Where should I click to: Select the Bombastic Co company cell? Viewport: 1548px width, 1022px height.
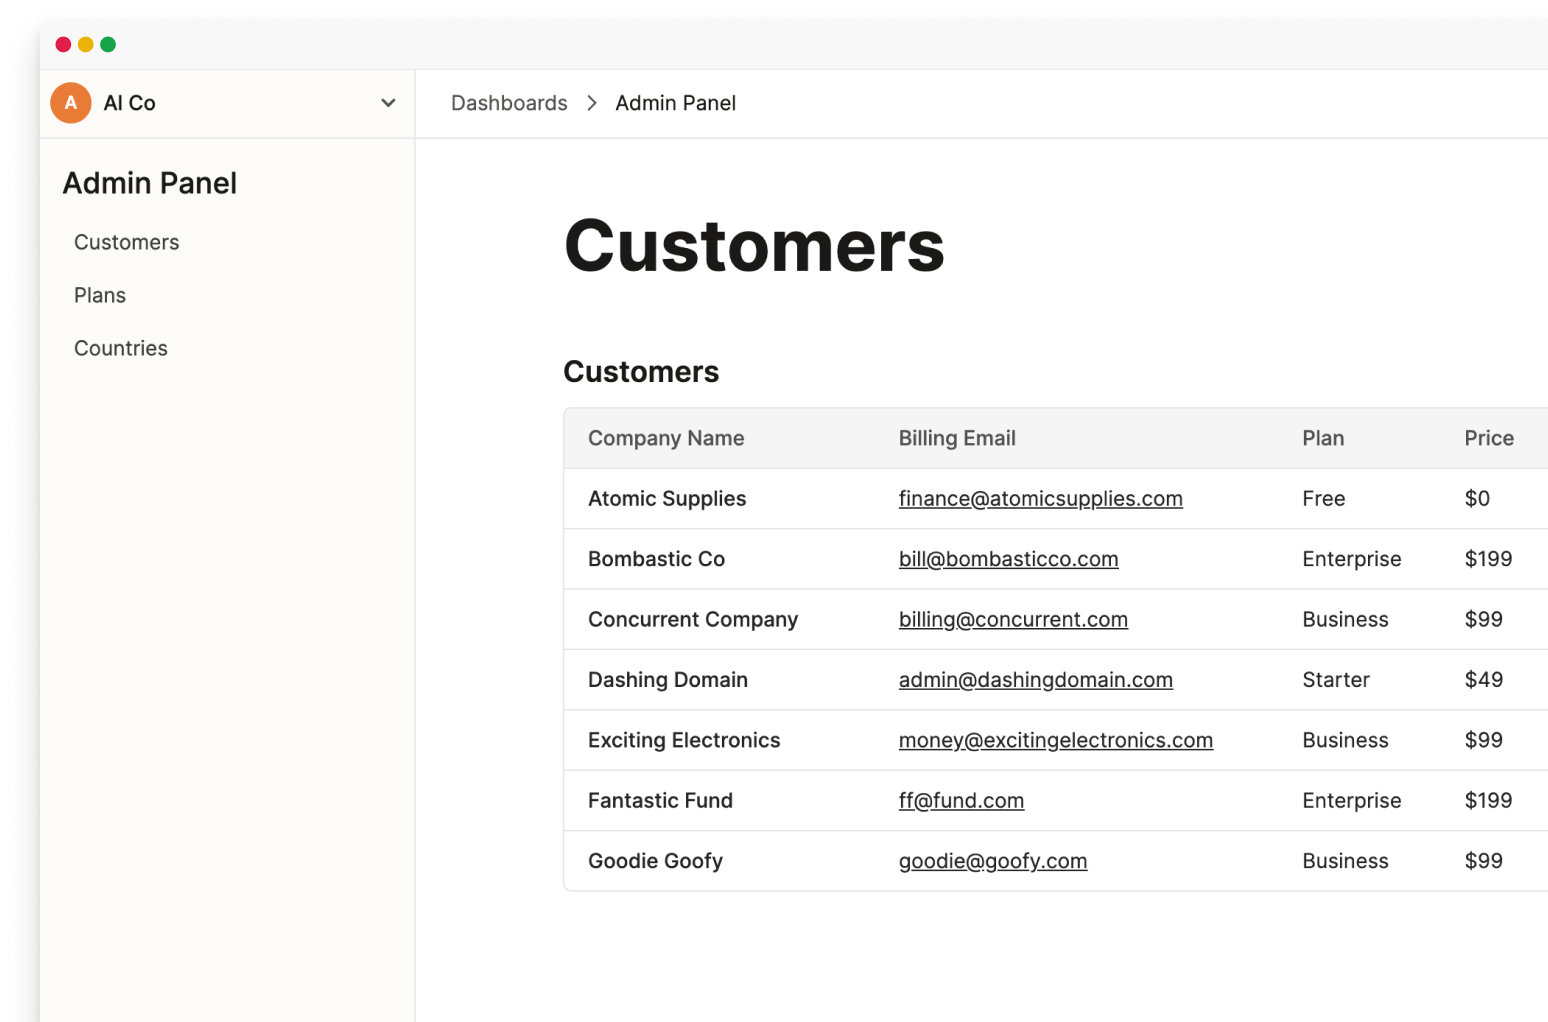(x=656, y=559)
